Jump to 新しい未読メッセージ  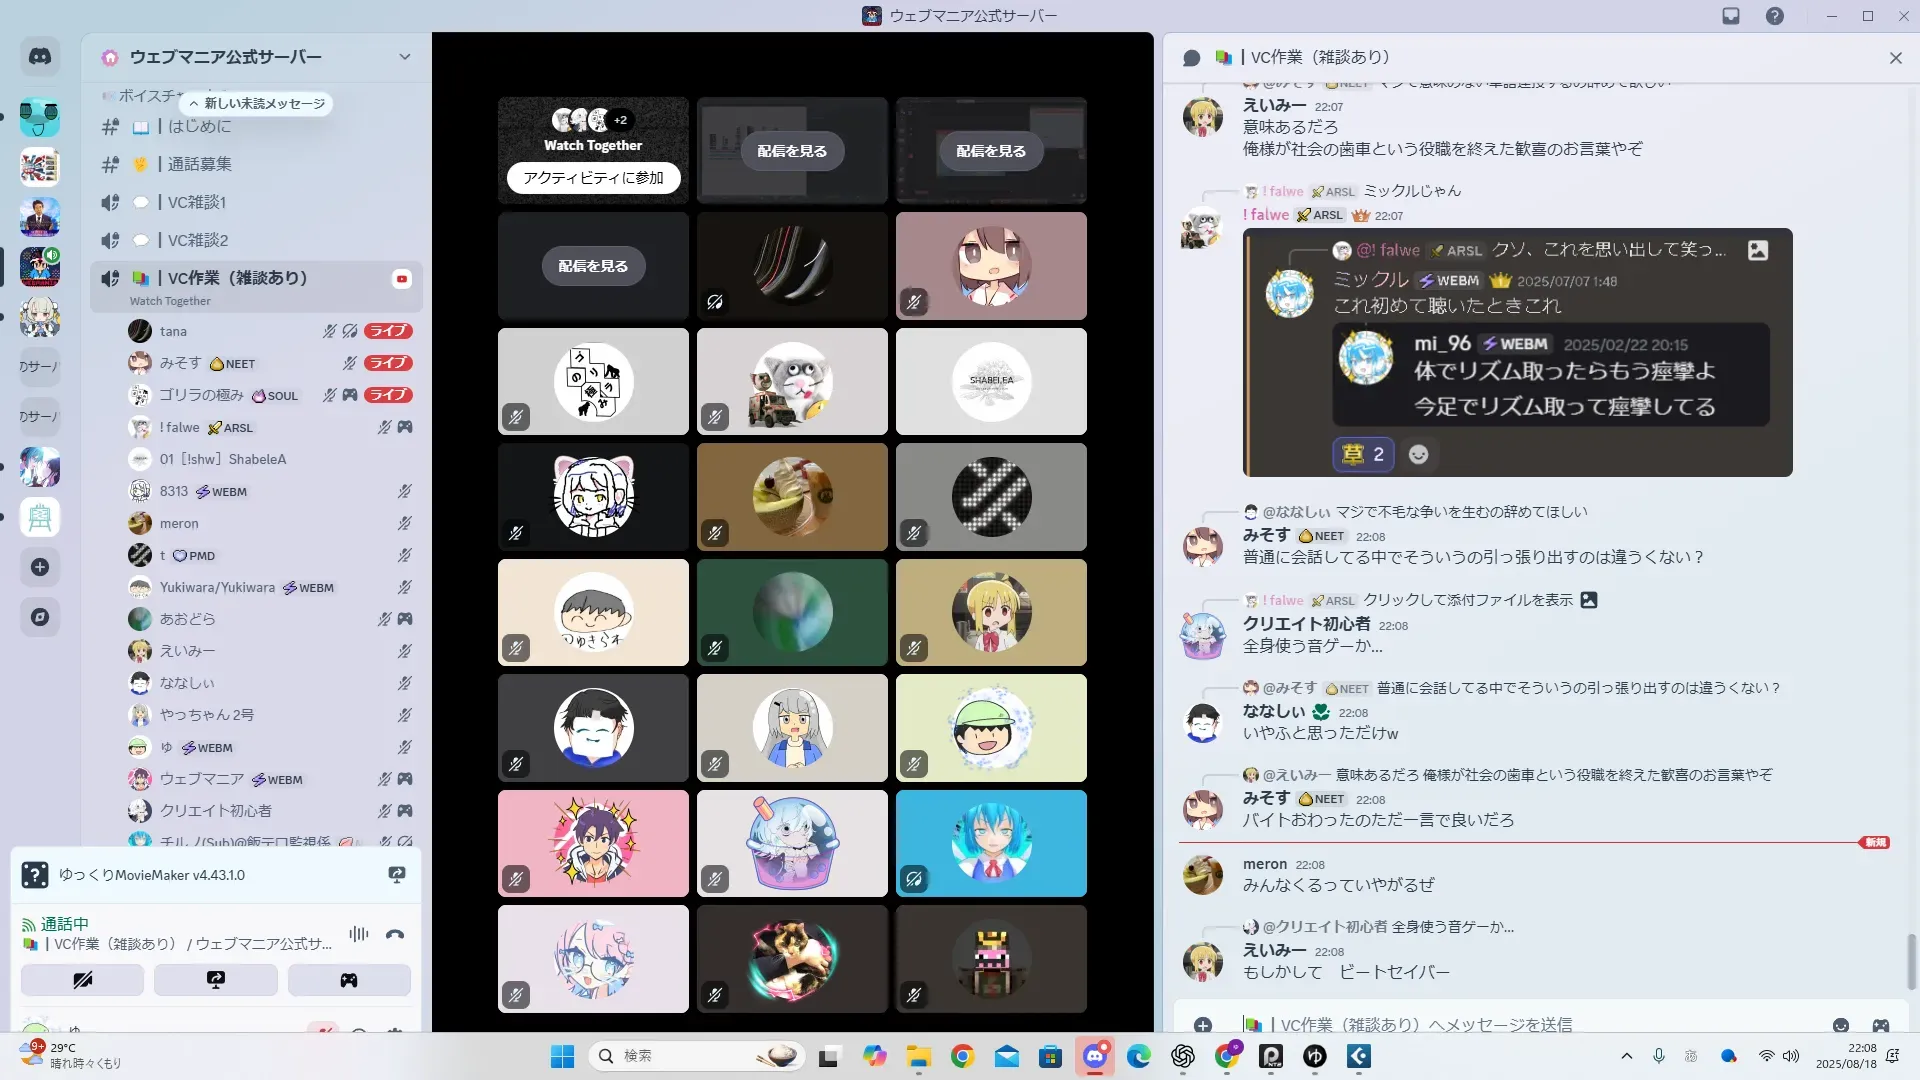click(x=257, y=103)
